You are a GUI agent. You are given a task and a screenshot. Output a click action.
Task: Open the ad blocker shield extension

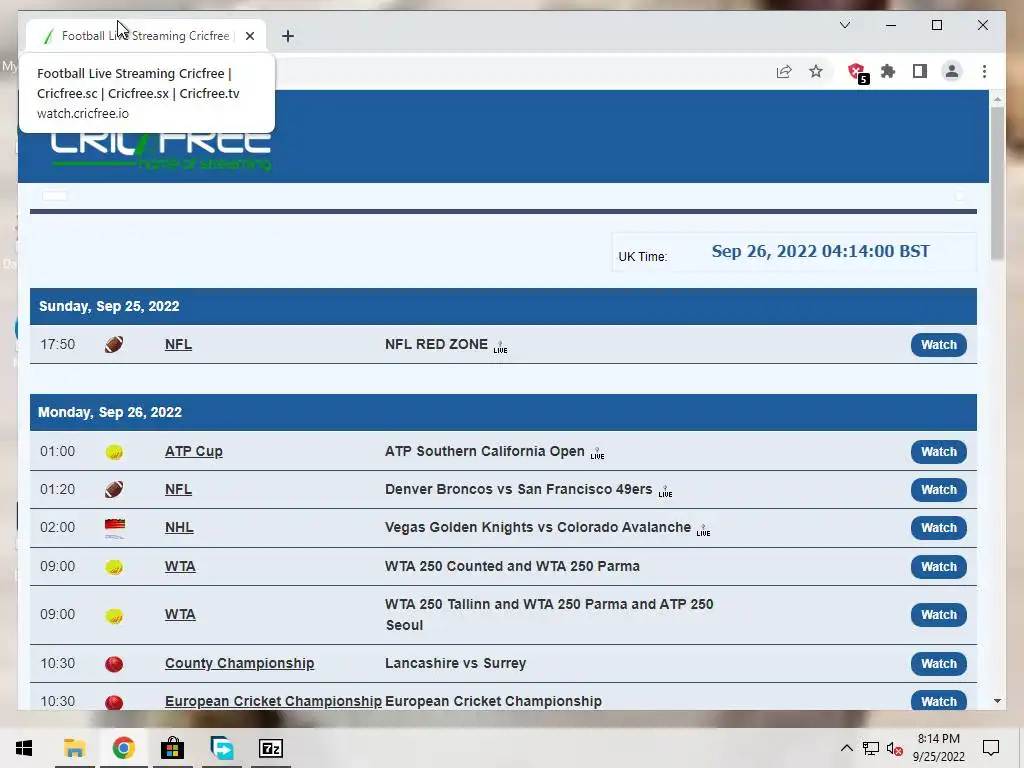857,72
